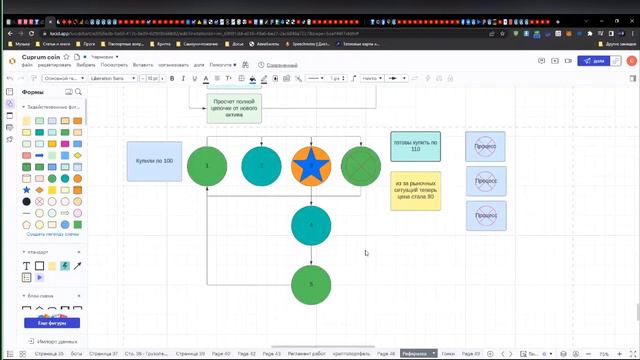640x360 pixels.
Task: Collapse the used shapes section
Action: 24,107
